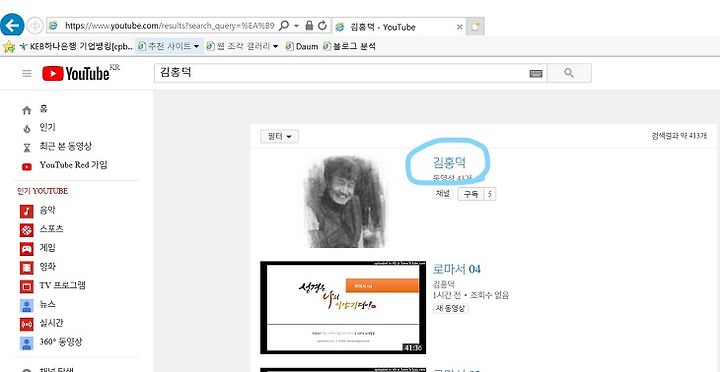Open the Daum bookmark
The width and height of the screenshot is (720, 372).
pyautogui.click(x=302, y=46)
